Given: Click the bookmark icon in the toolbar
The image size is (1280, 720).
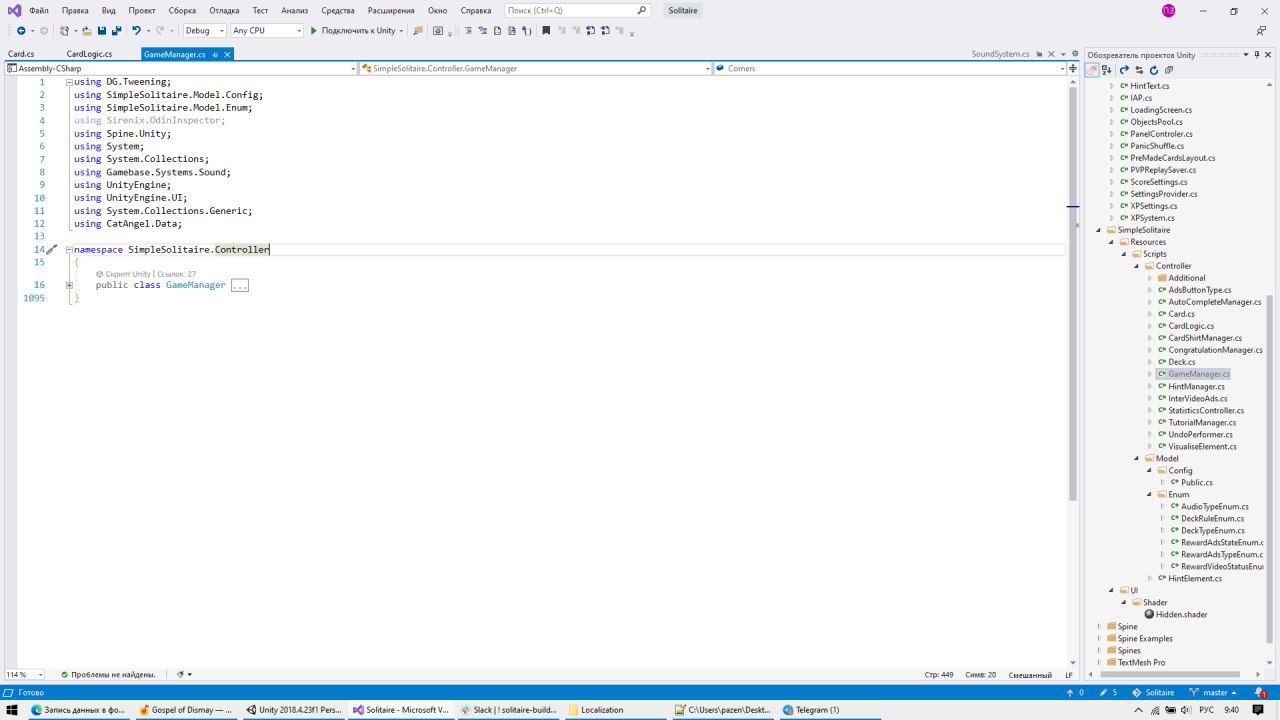Looking at the screenshot, I should tap(546, 31).
